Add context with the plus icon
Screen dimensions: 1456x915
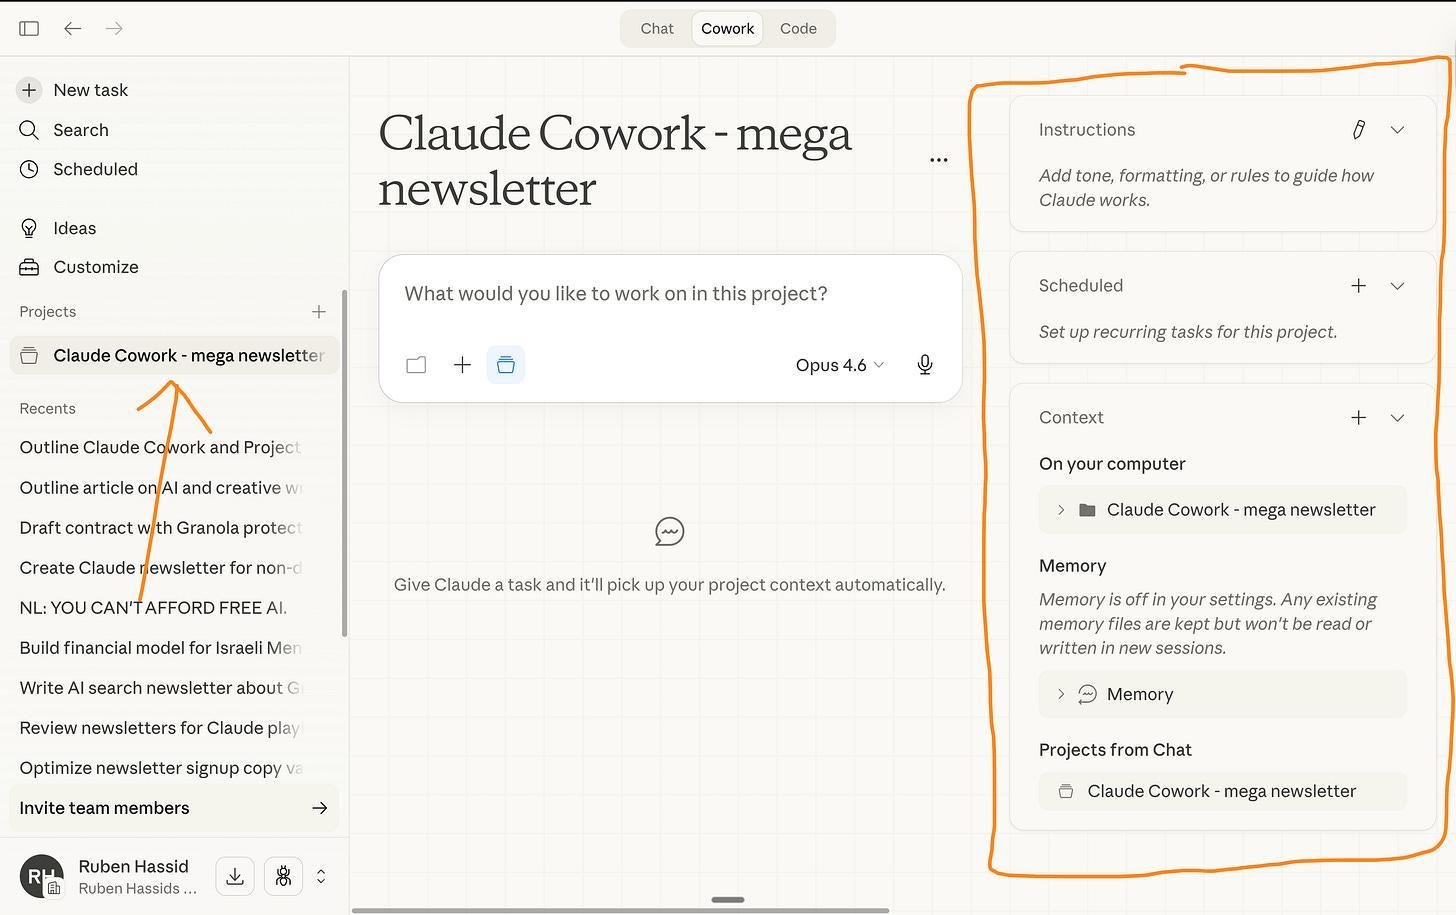tap(1358, 418)
